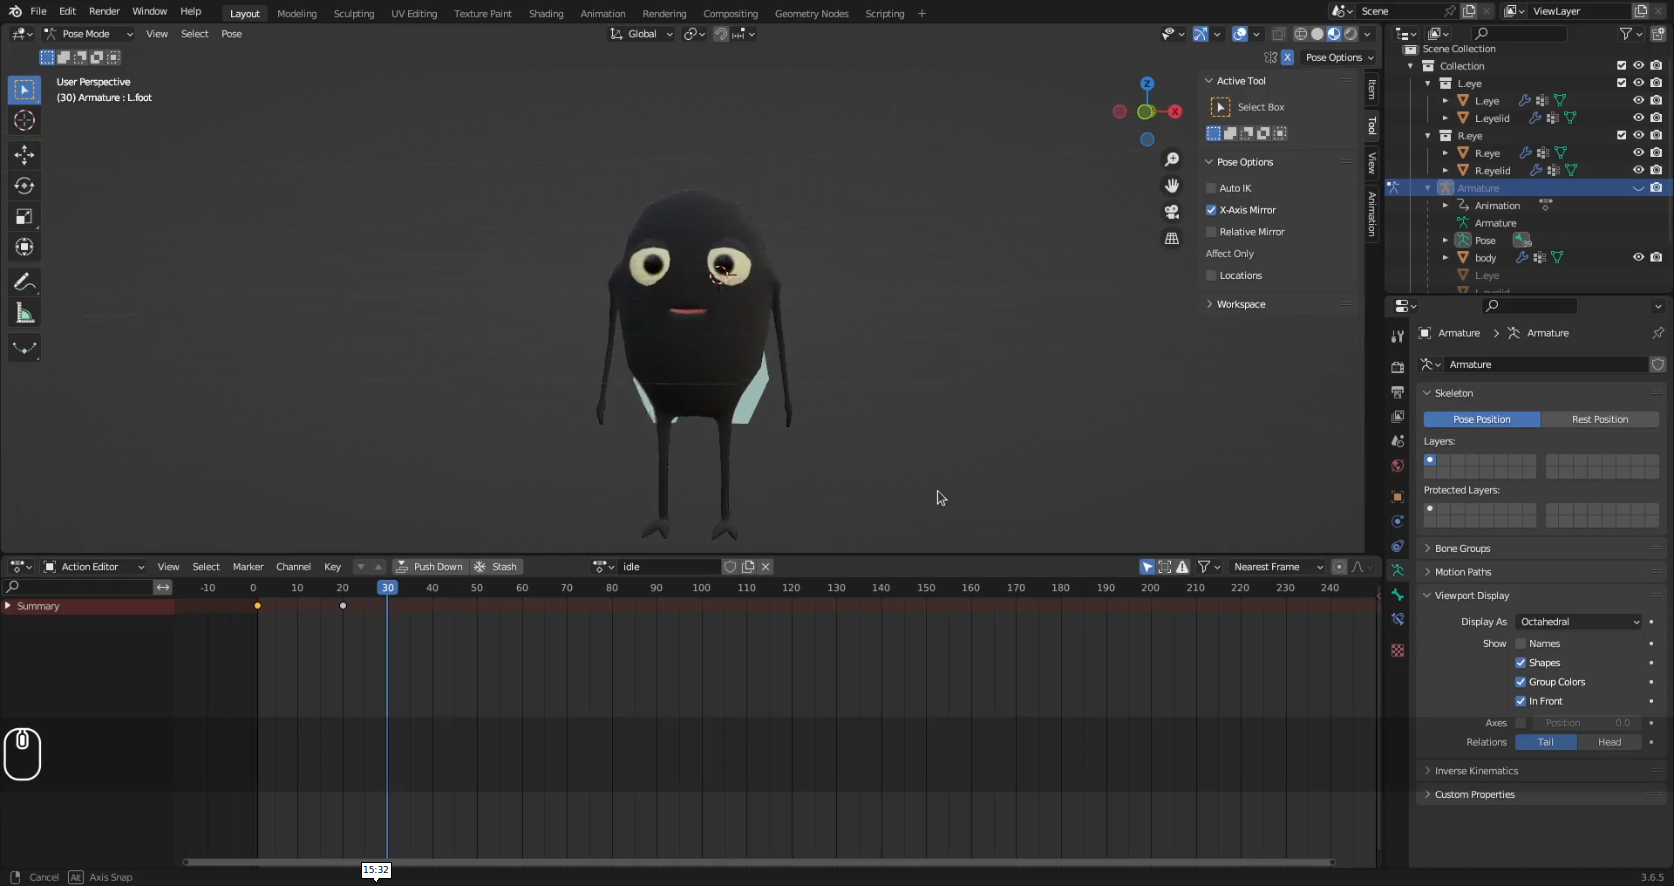Open World properties tab icon
1674x886 pixels.
[x=1397, y=466]
